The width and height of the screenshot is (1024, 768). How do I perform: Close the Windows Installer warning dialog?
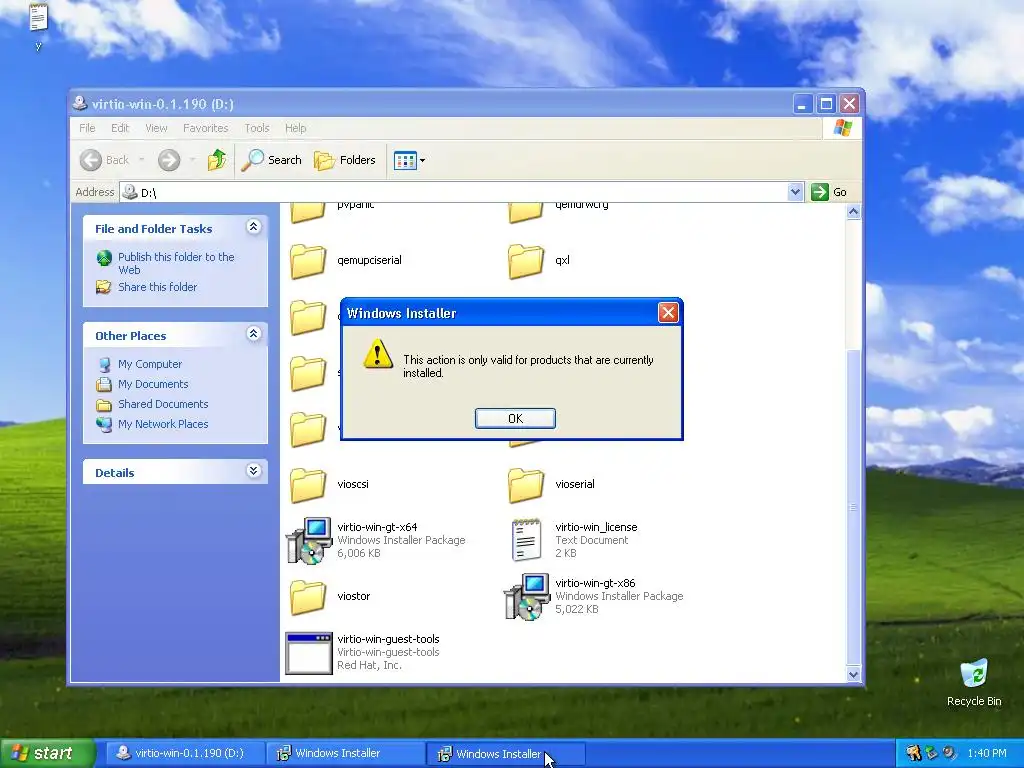(668, 313)
